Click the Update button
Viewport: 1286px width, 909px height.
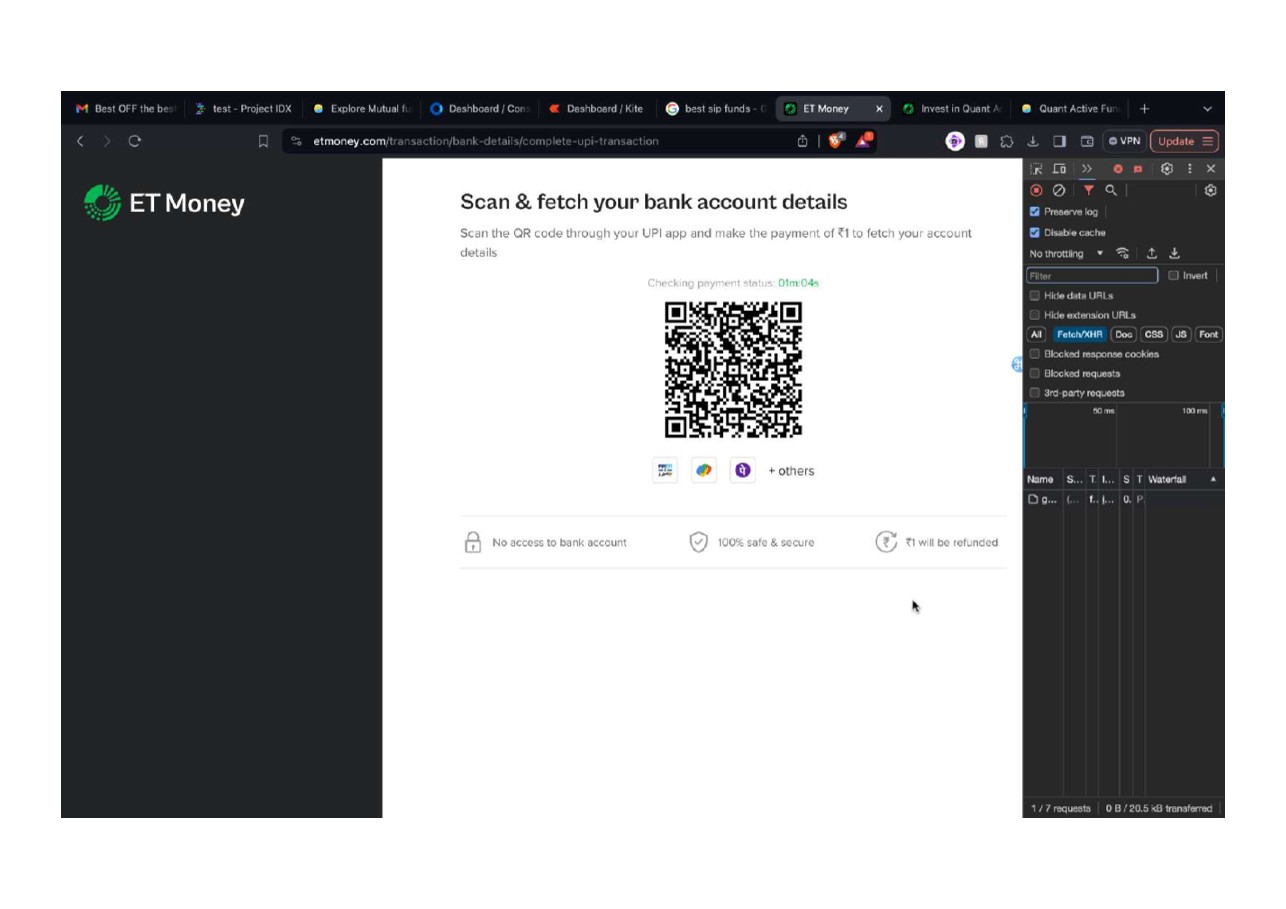pos(1184,141)
